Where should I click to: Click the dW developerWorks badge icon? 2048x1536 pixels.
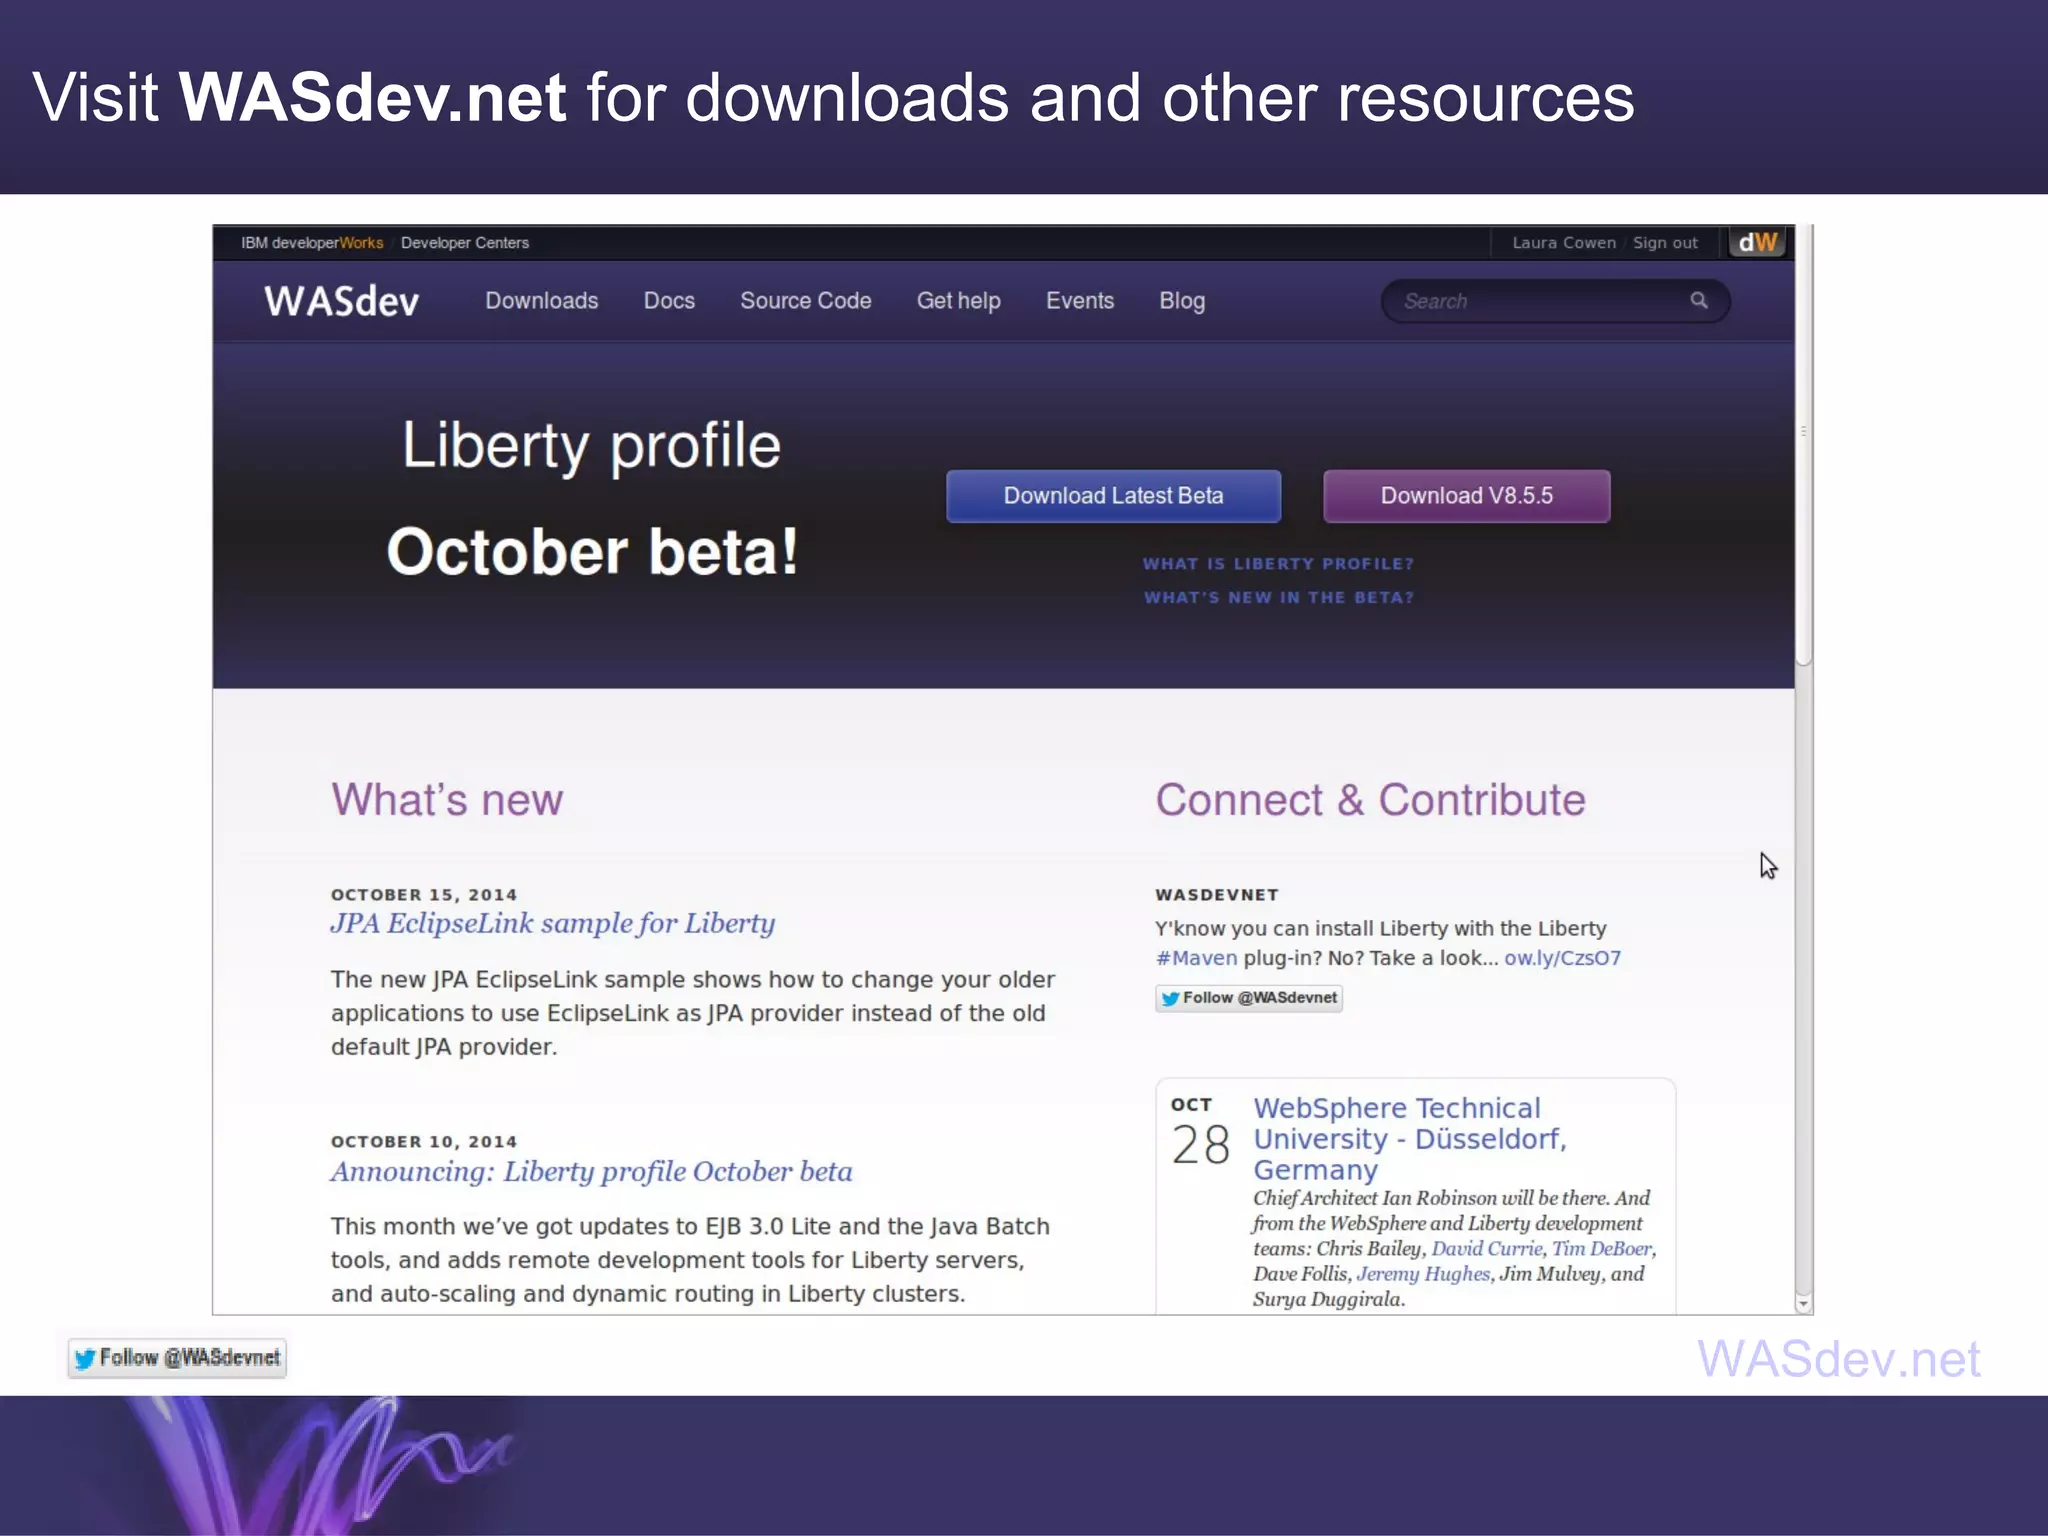coord(1757,242)
